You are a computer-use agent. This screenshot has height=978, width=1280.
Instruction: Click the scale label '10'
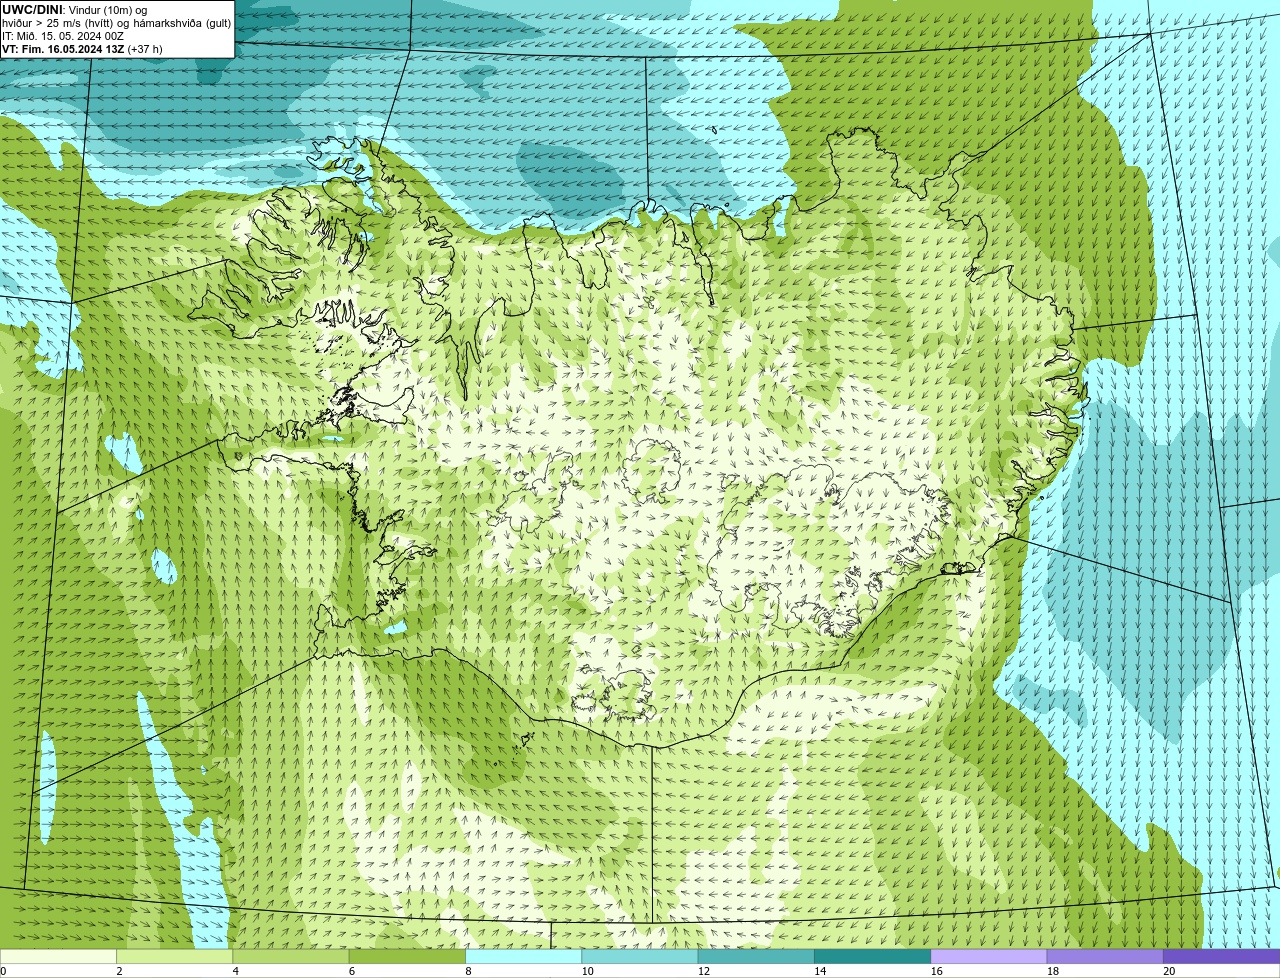point(587,971)
